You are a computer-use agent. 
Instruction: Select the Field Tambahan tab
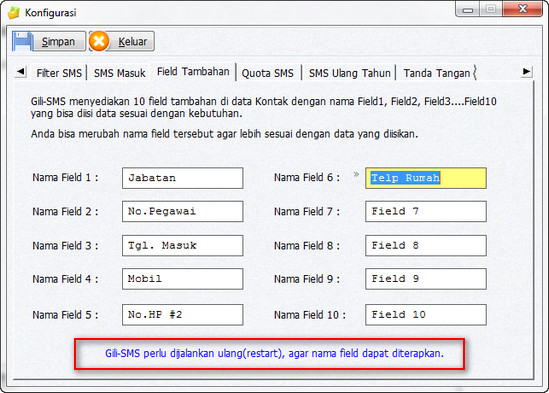tap(193, 72)
